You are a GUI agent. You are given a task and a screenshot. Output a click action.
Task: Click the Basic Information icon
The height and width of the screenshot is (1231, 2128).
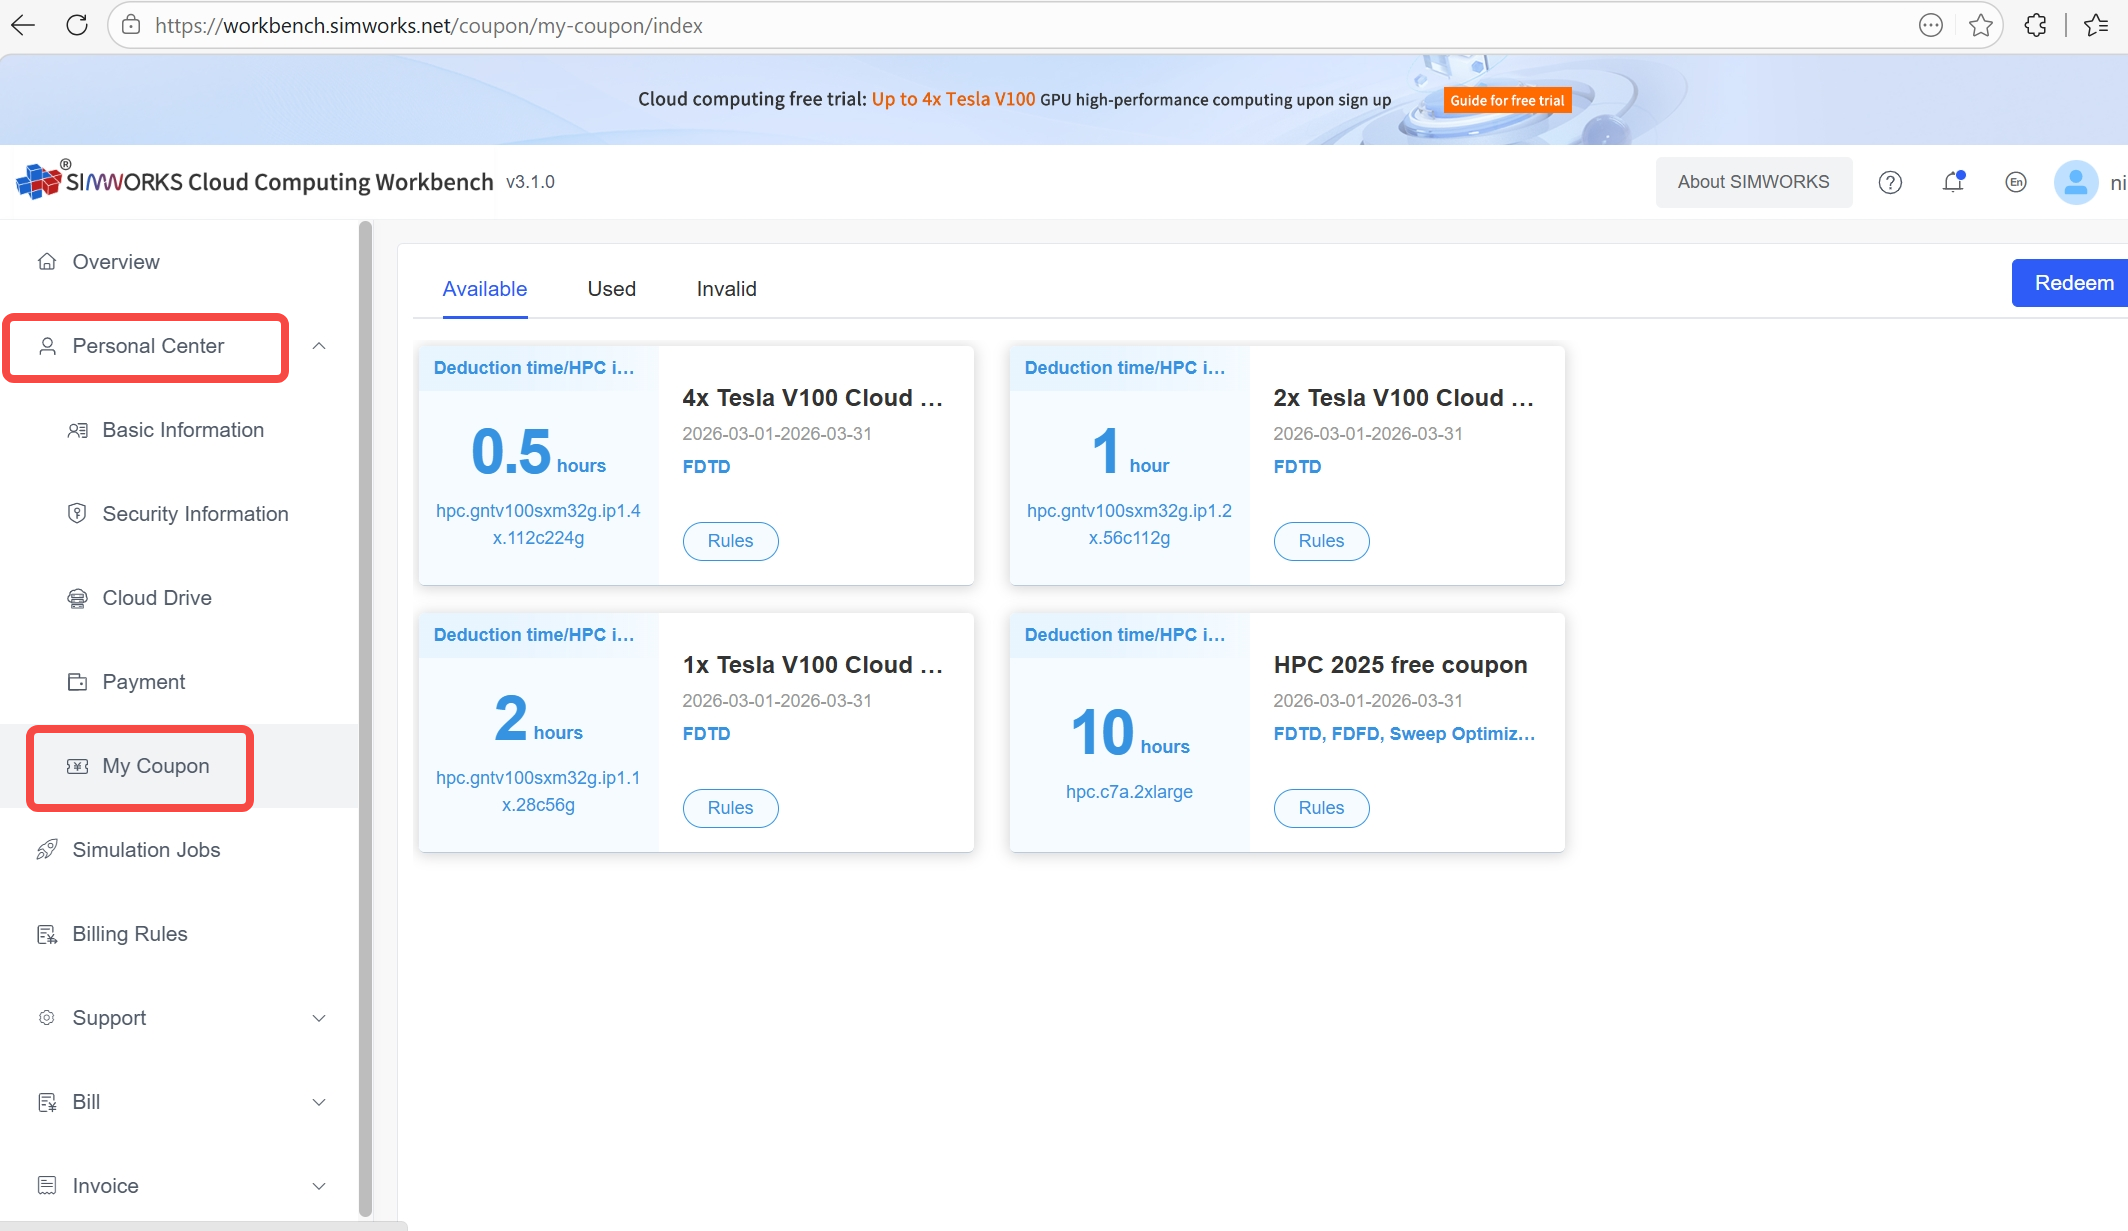[77, 430]
